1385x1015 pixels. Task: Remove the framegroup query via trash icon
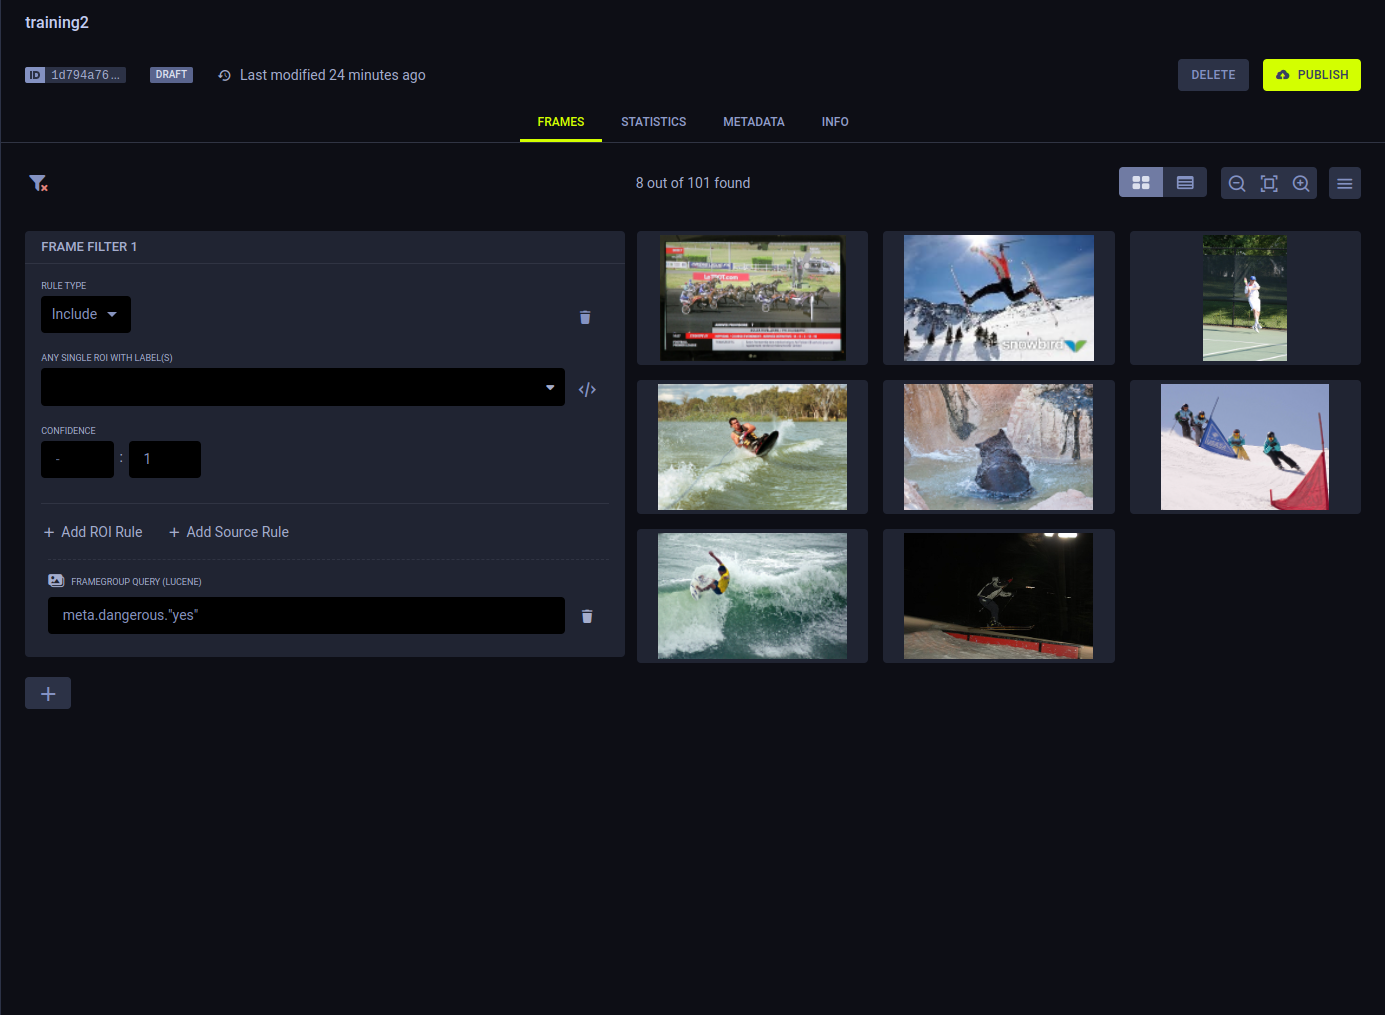coord(587,616)
